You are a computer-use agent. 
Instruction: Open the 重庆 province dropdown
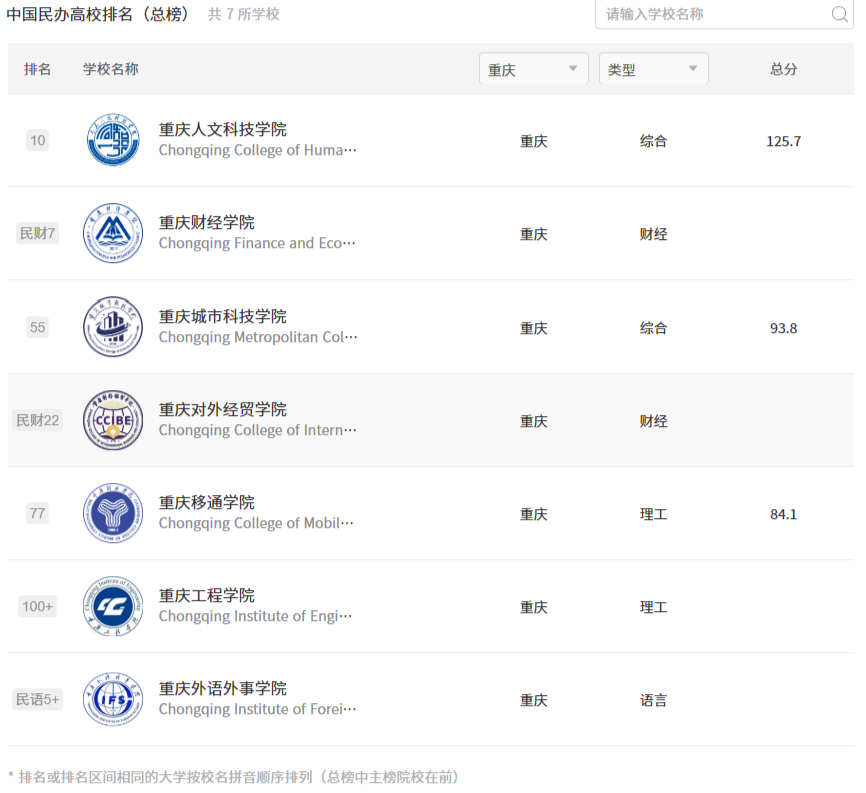(x=534, y=68)
